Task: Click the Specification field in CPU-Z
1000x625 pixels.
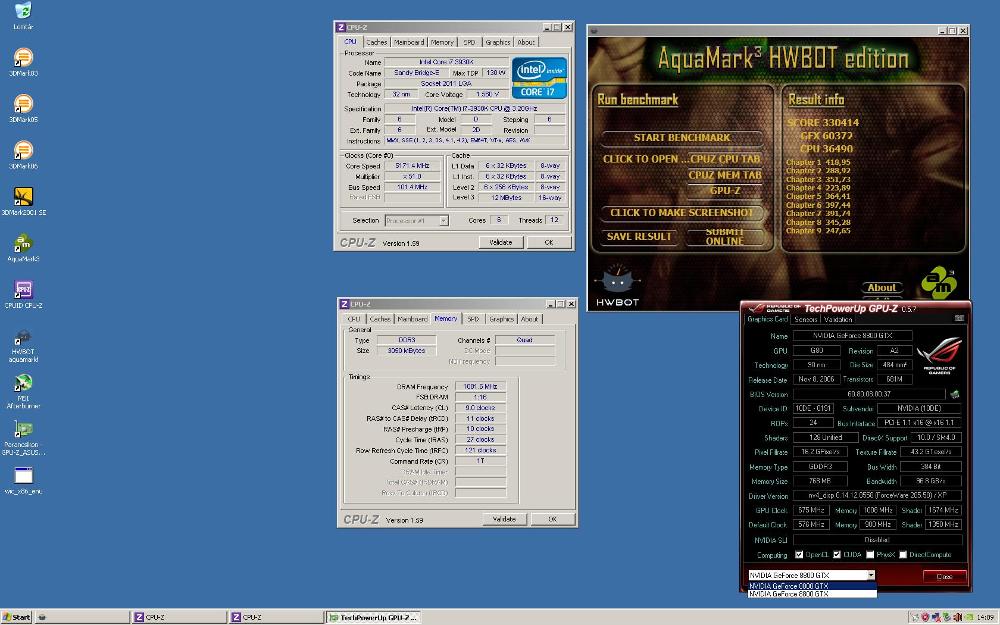Action: (x=474, y=108)
